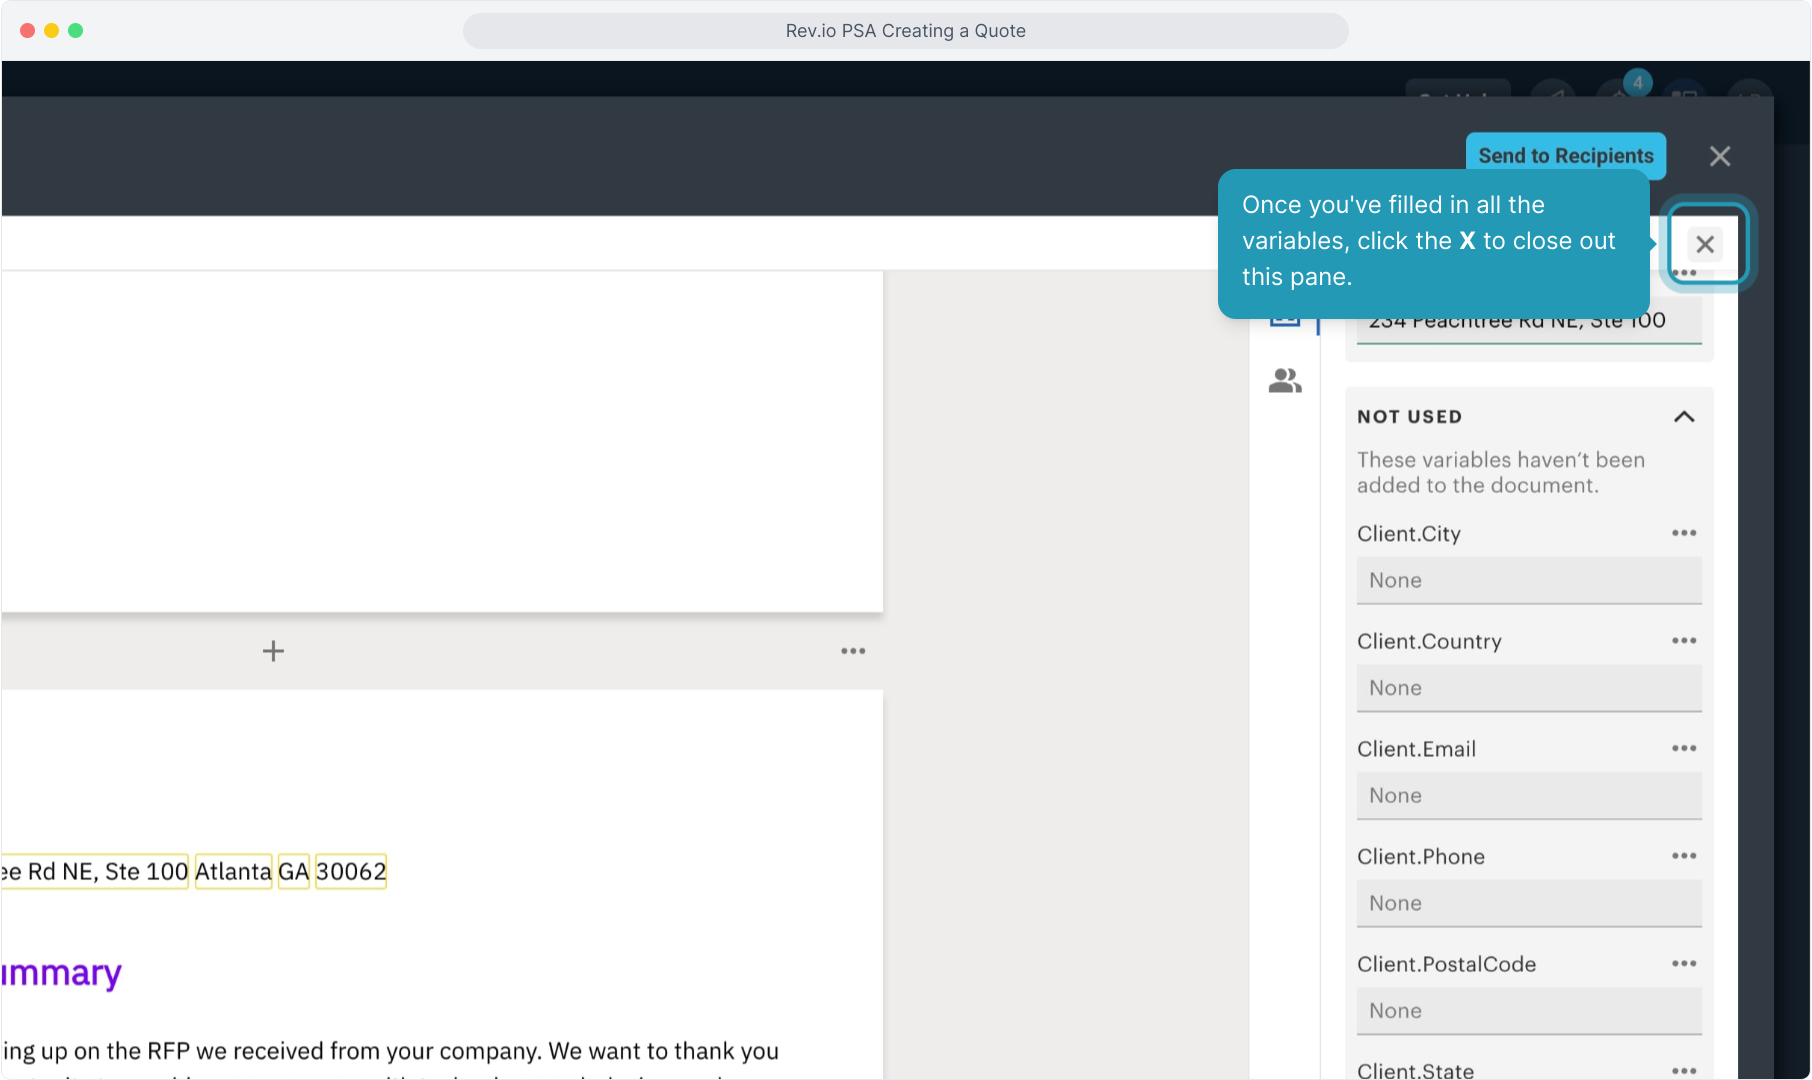Open block options between document pages
The image size is (1812, 1080).
tap(853, 651)
